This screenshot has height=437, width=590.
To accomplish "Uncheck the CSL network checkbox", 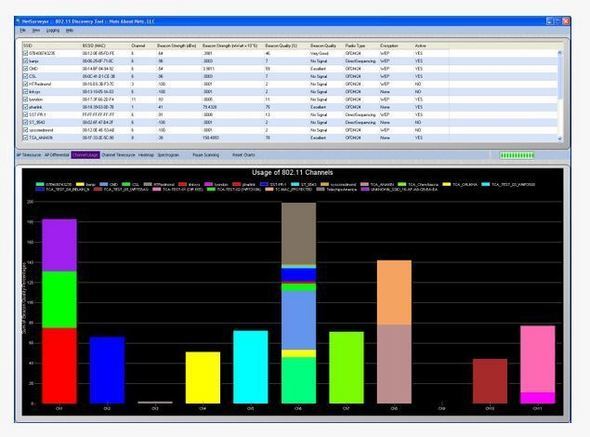I will [x=25, y=76].
